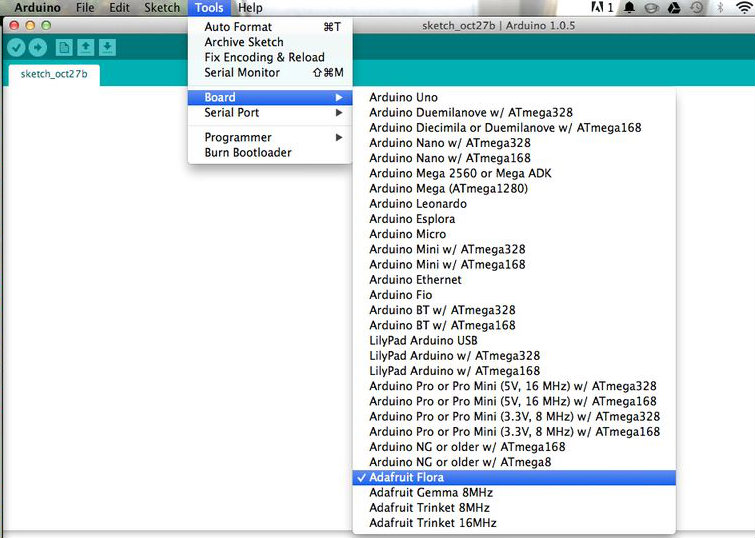Screen dimensions: 755x538
Task: Choose Pro Mini 5V 16 MHz ATmega328
Action: 514,386
